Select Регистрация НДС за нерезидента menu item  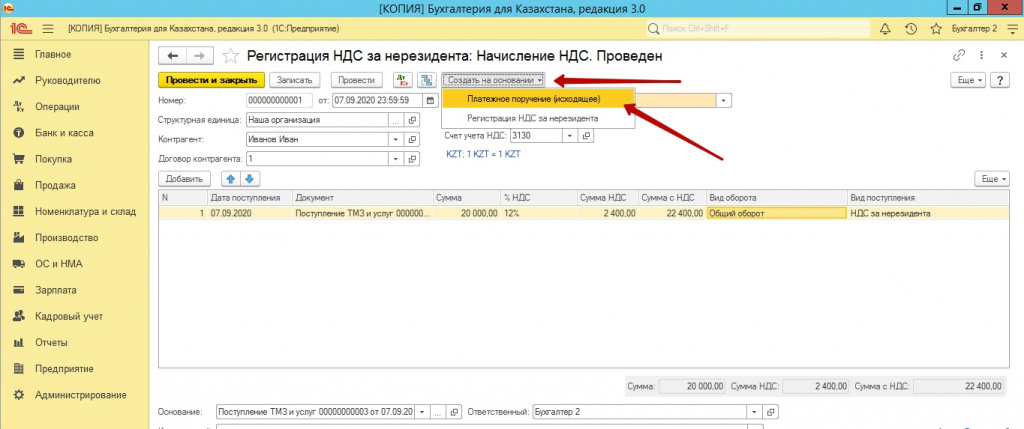point(538,118)
